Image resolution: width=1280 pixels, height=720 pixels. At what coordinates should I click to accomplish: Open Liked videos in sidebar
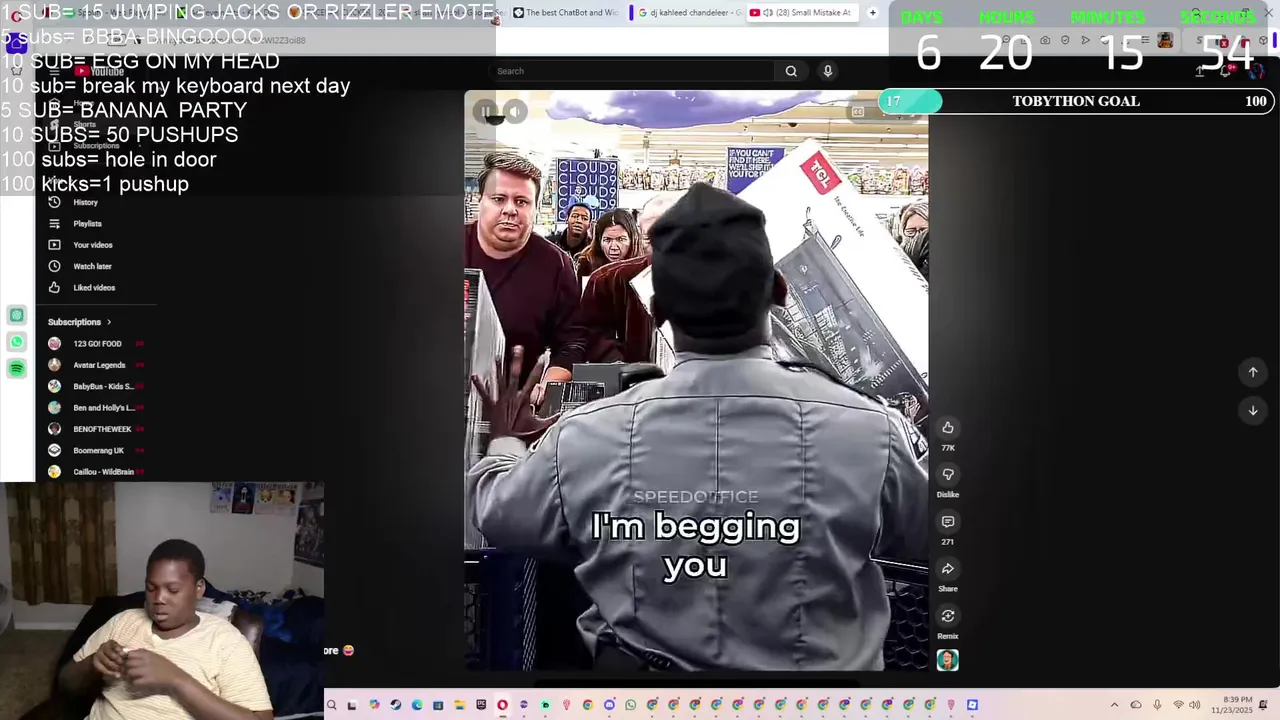(x=94, y=288)
